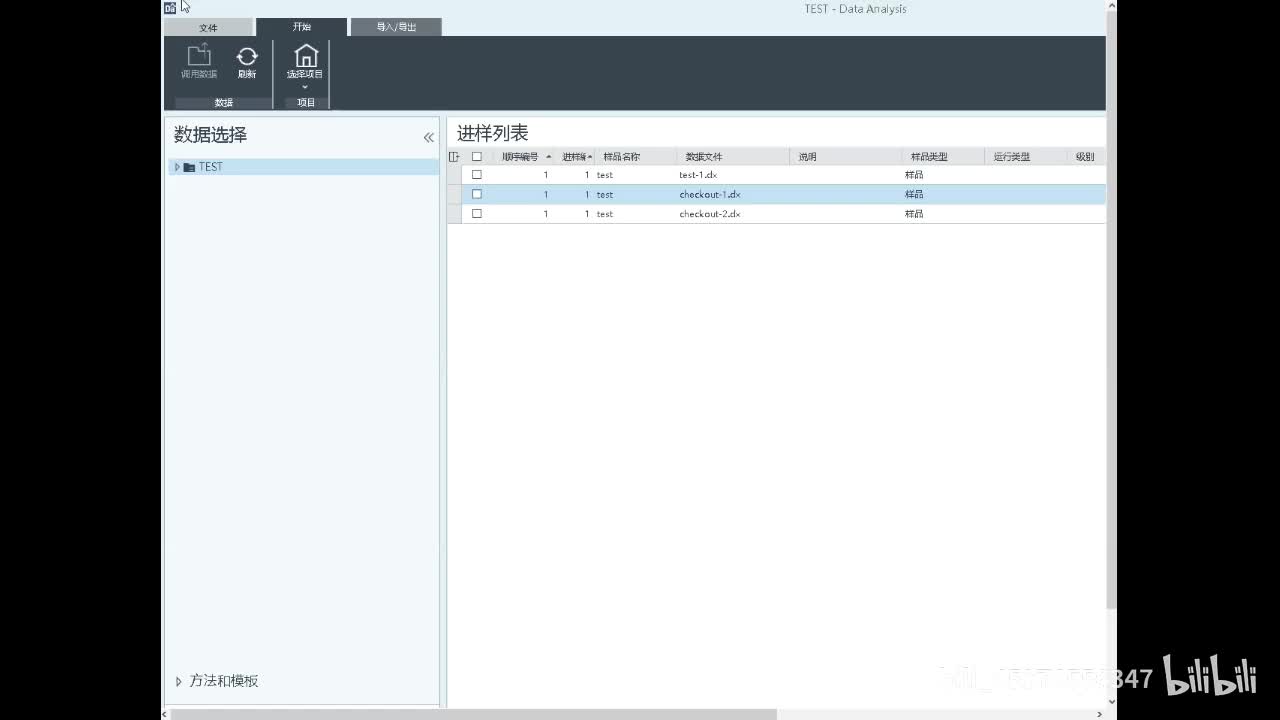Click the 调用数据 load data icon

point(199,55)
